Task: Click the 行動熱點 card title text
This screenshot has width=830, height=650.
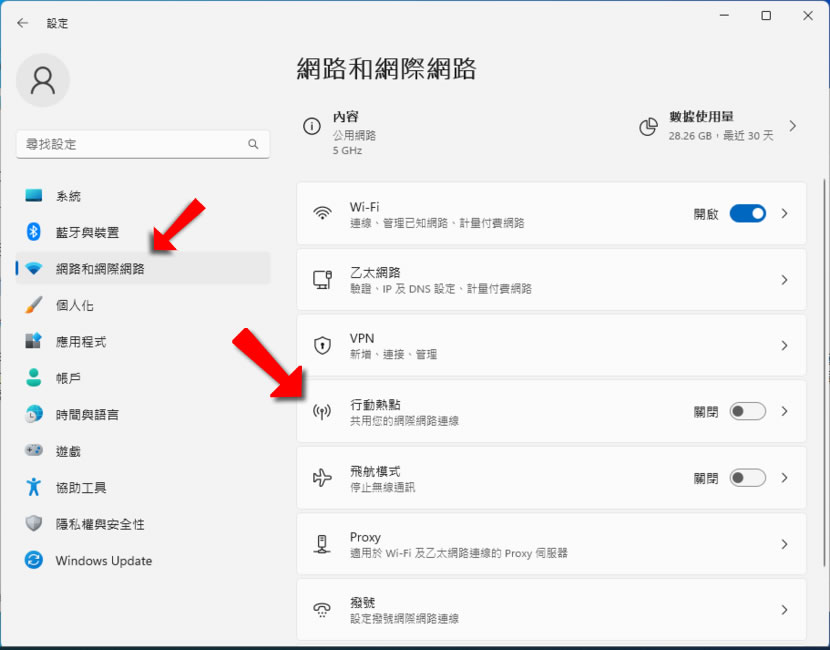Action: tap(375, 404)
